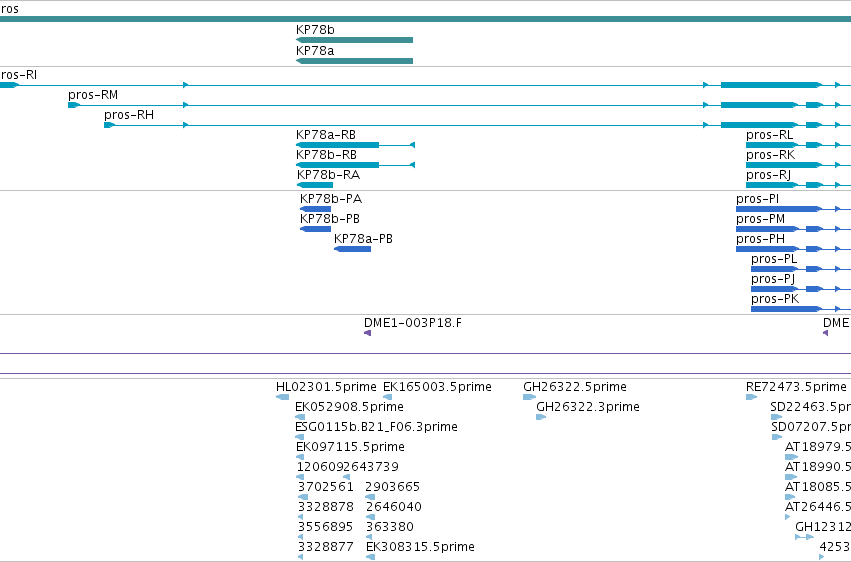Screen dimensions: 851x562
Task: Select the KP78b-PB protein feature
Action: coord(315,229)
